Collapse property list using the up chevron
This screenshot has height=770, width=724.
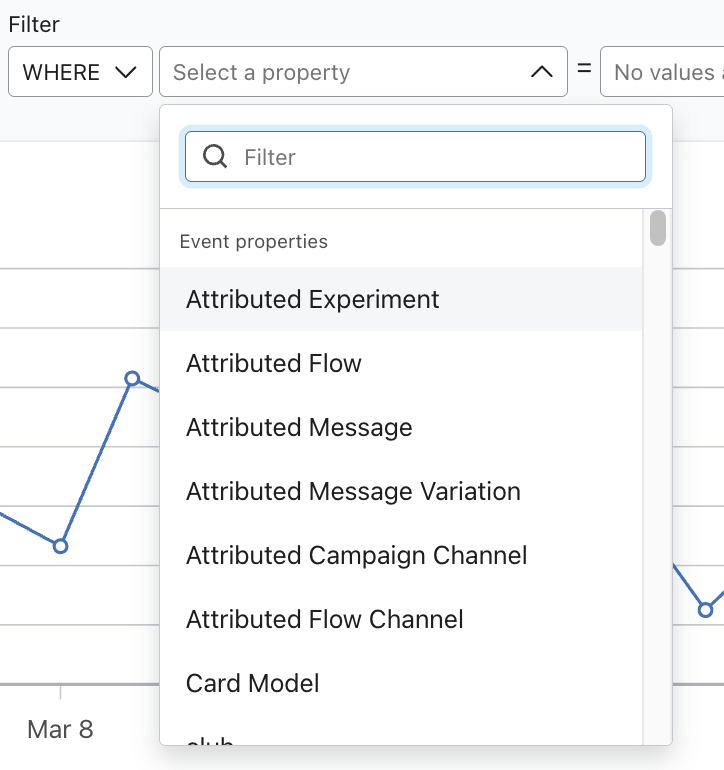pos(541,72)
